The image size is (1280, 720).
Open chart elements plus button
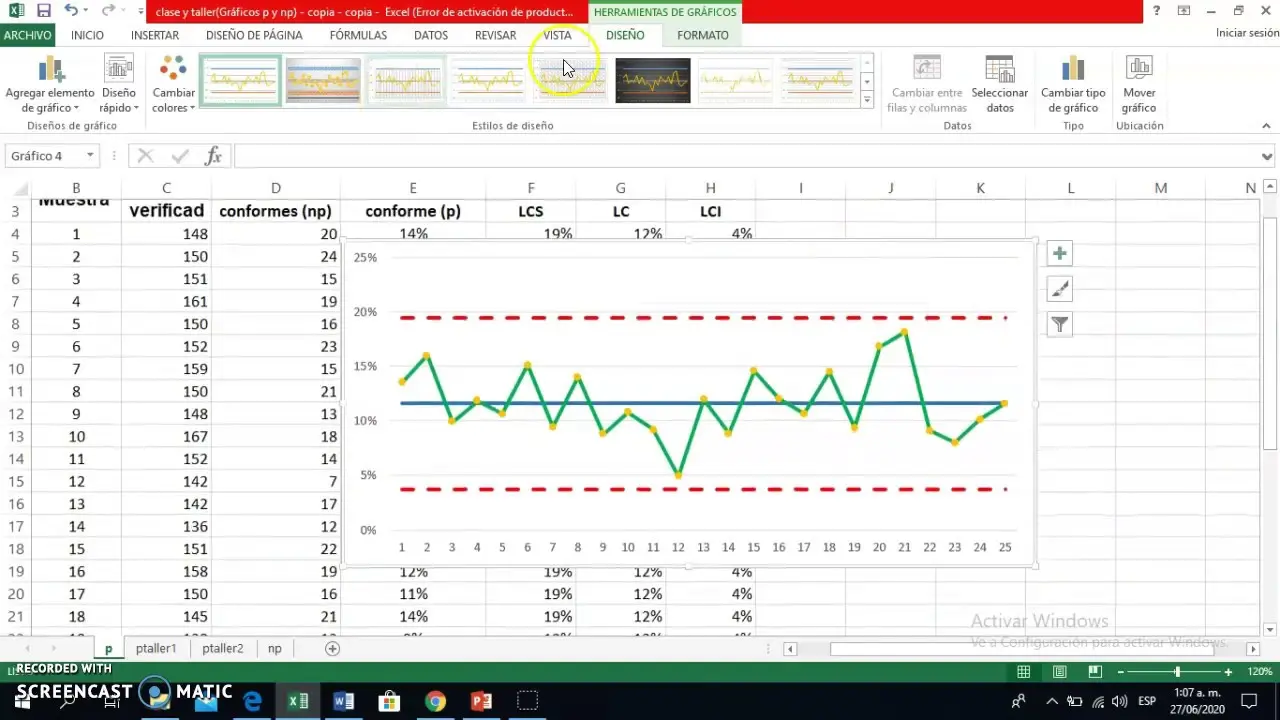[1059, 254]
